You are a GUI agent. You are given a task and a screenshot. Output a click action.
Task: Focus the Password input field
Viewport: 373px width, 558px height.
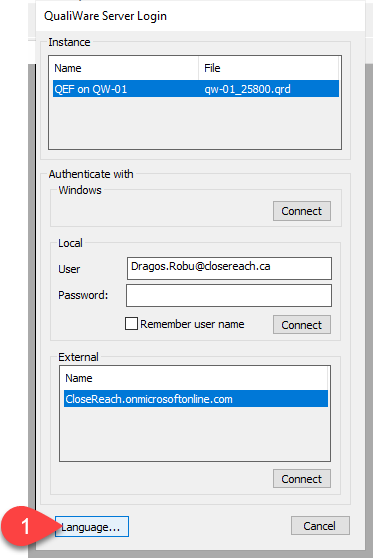tap(229, 295)
